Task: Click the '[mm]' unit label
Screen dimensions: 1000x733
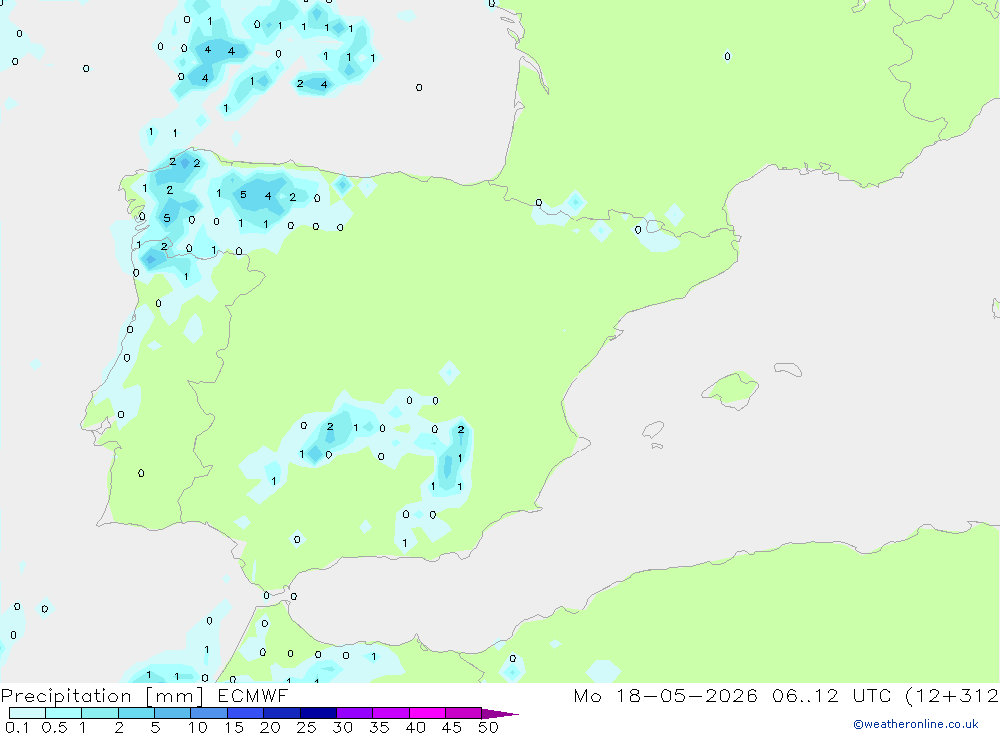Action: [174, 696]
